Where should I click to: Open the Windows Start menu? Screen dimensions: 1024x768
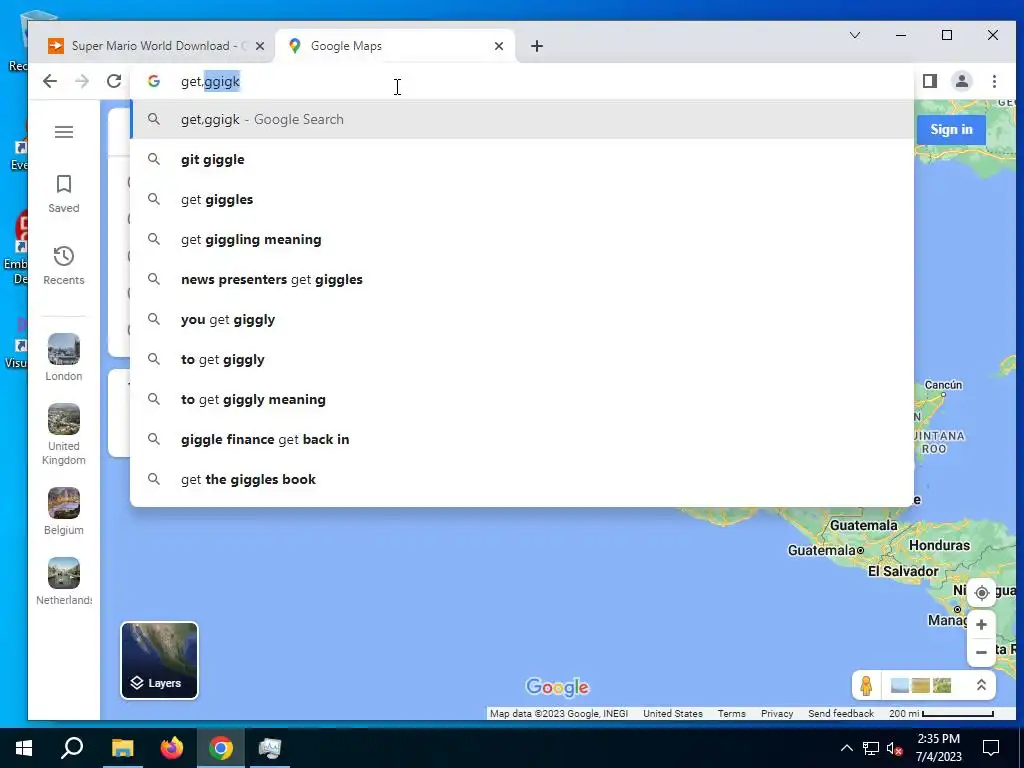[x=24, y=748]
